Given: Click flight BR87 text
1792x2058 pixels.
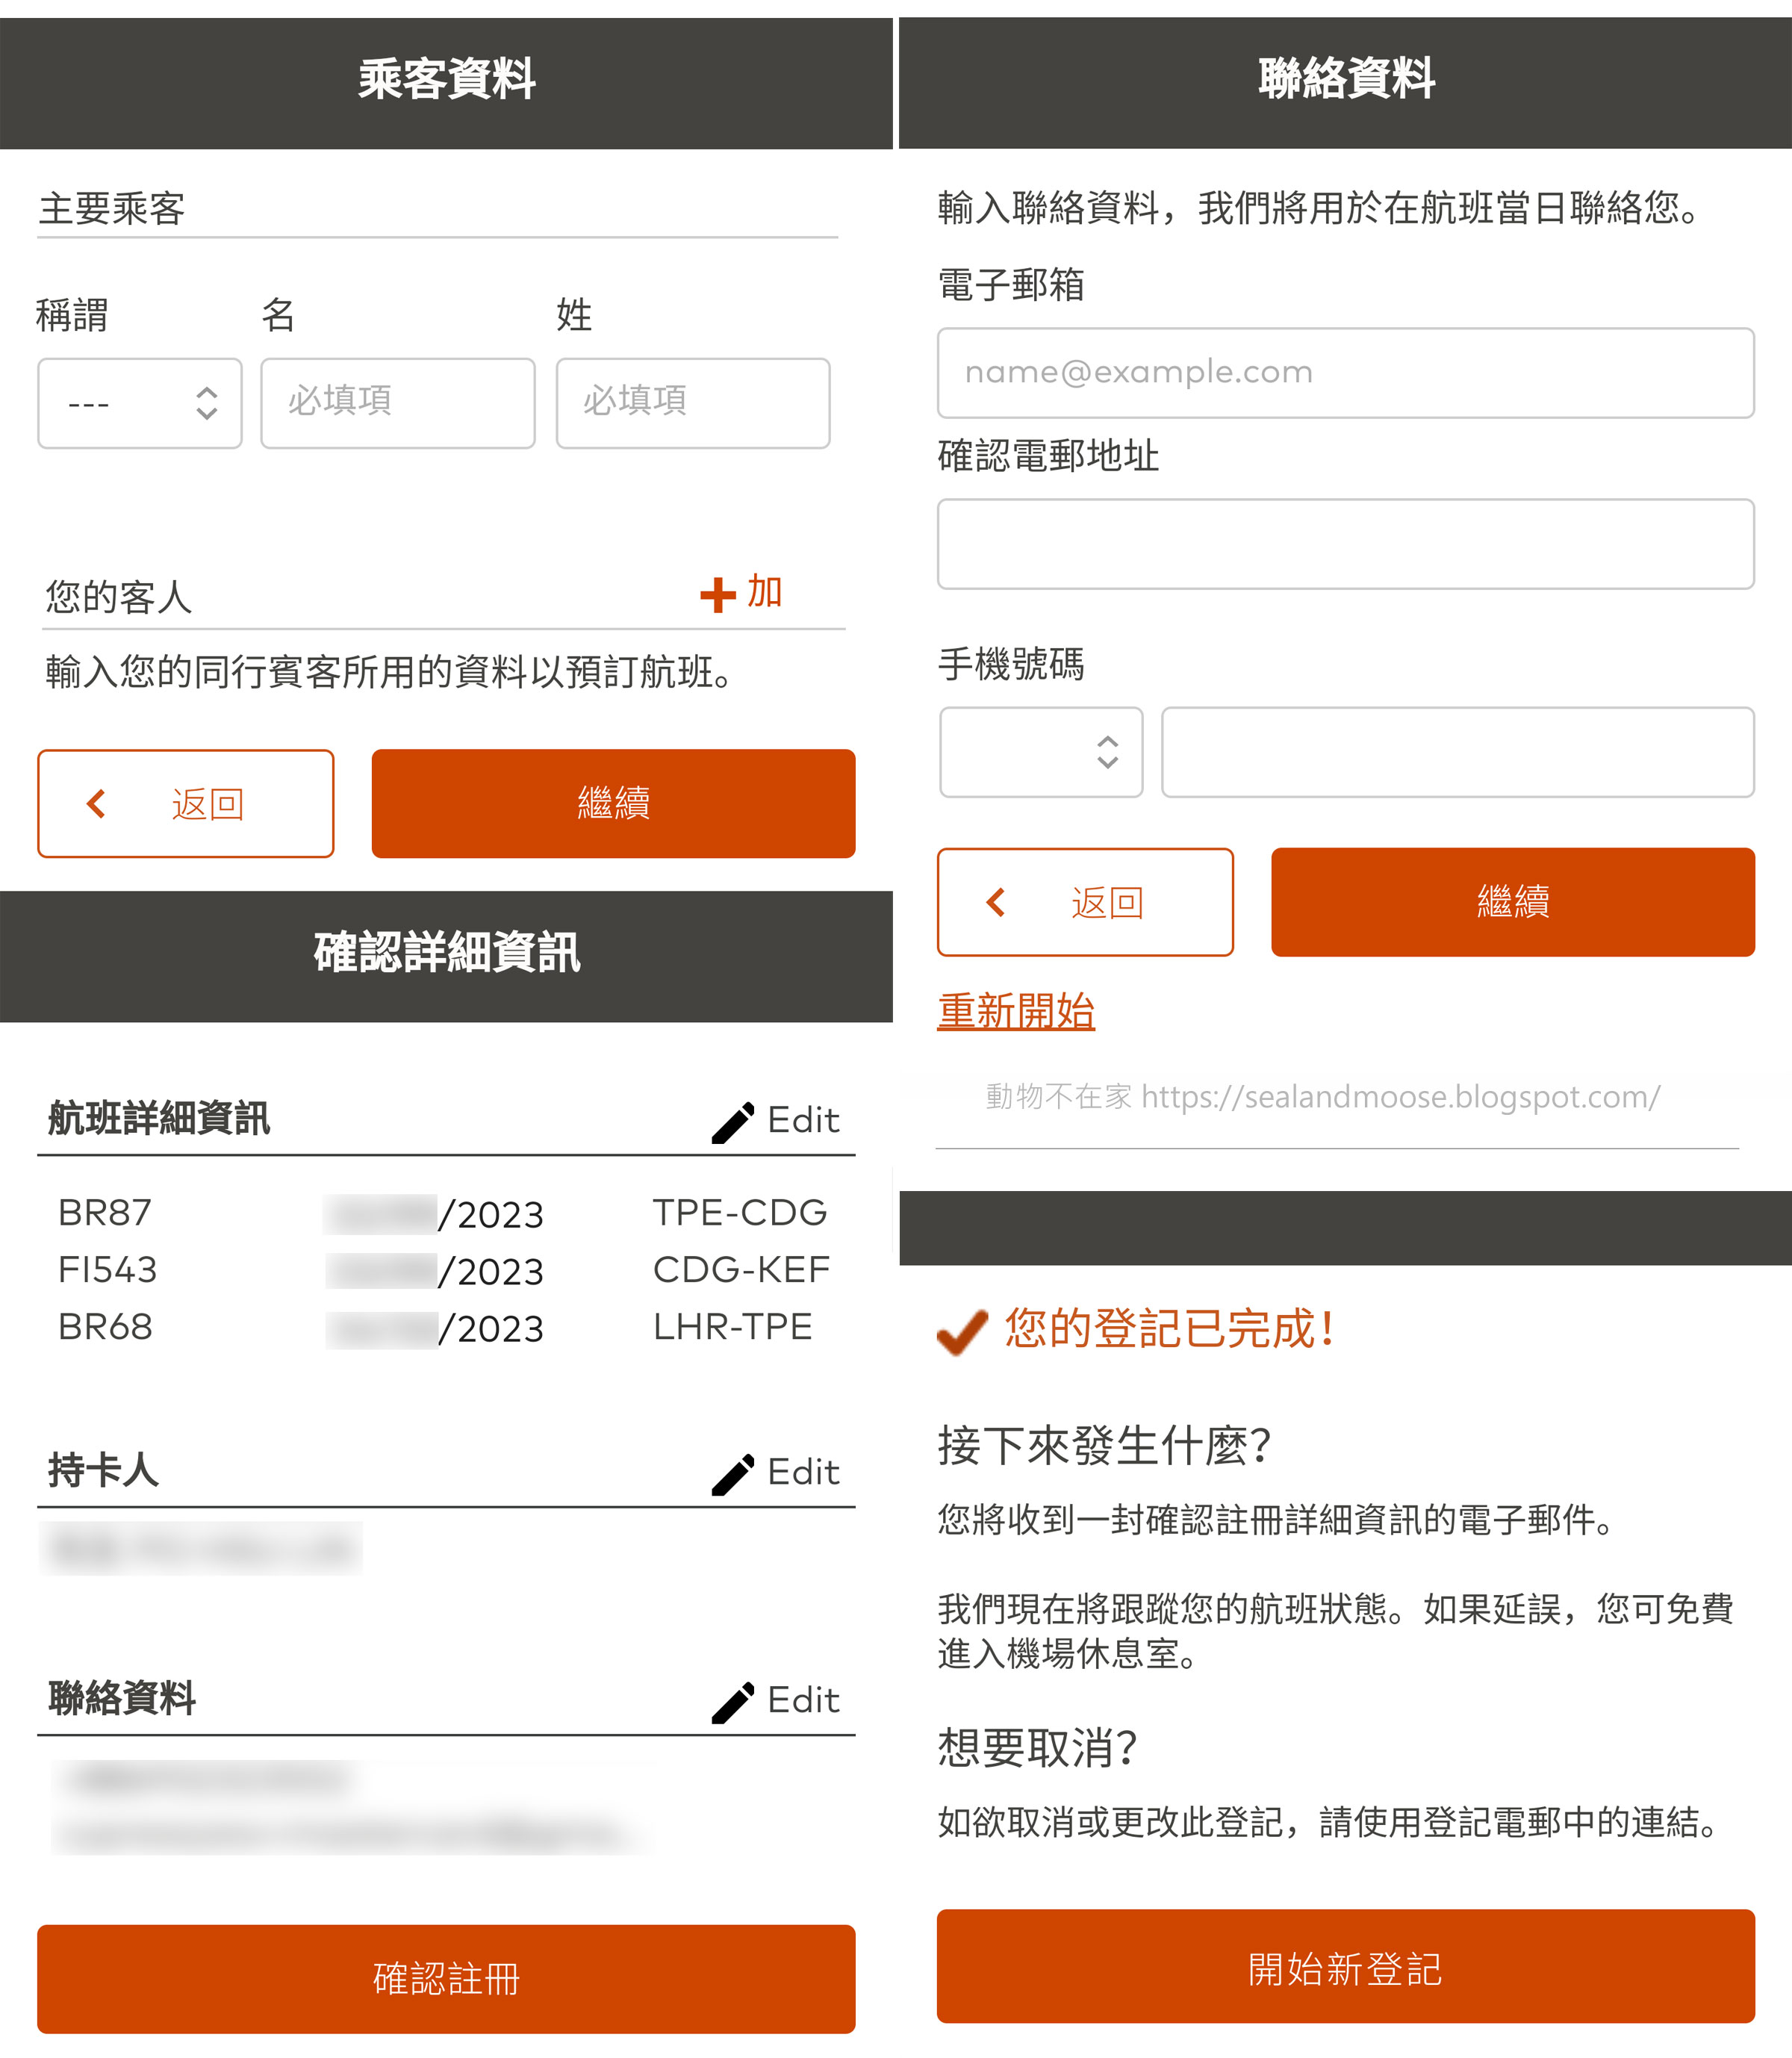Looking at the screenshot, I should pos(105,1213).
